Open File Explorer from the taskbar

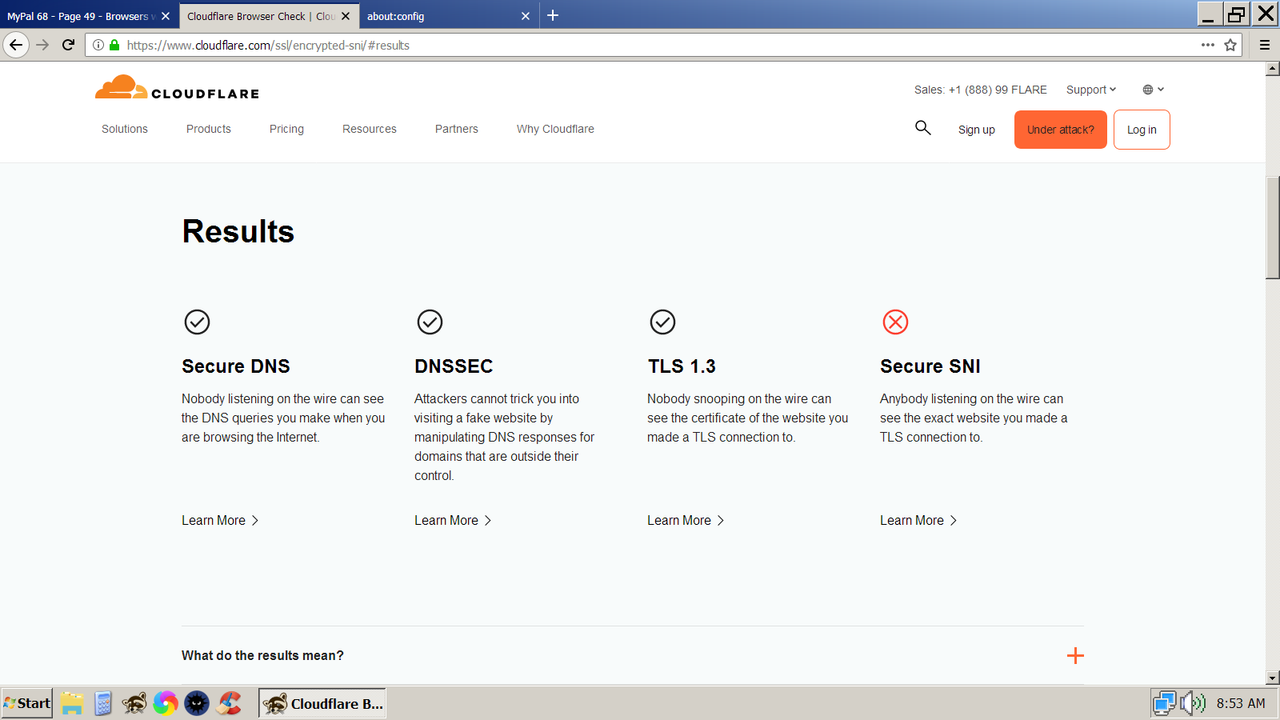click(x=71, y=704)
